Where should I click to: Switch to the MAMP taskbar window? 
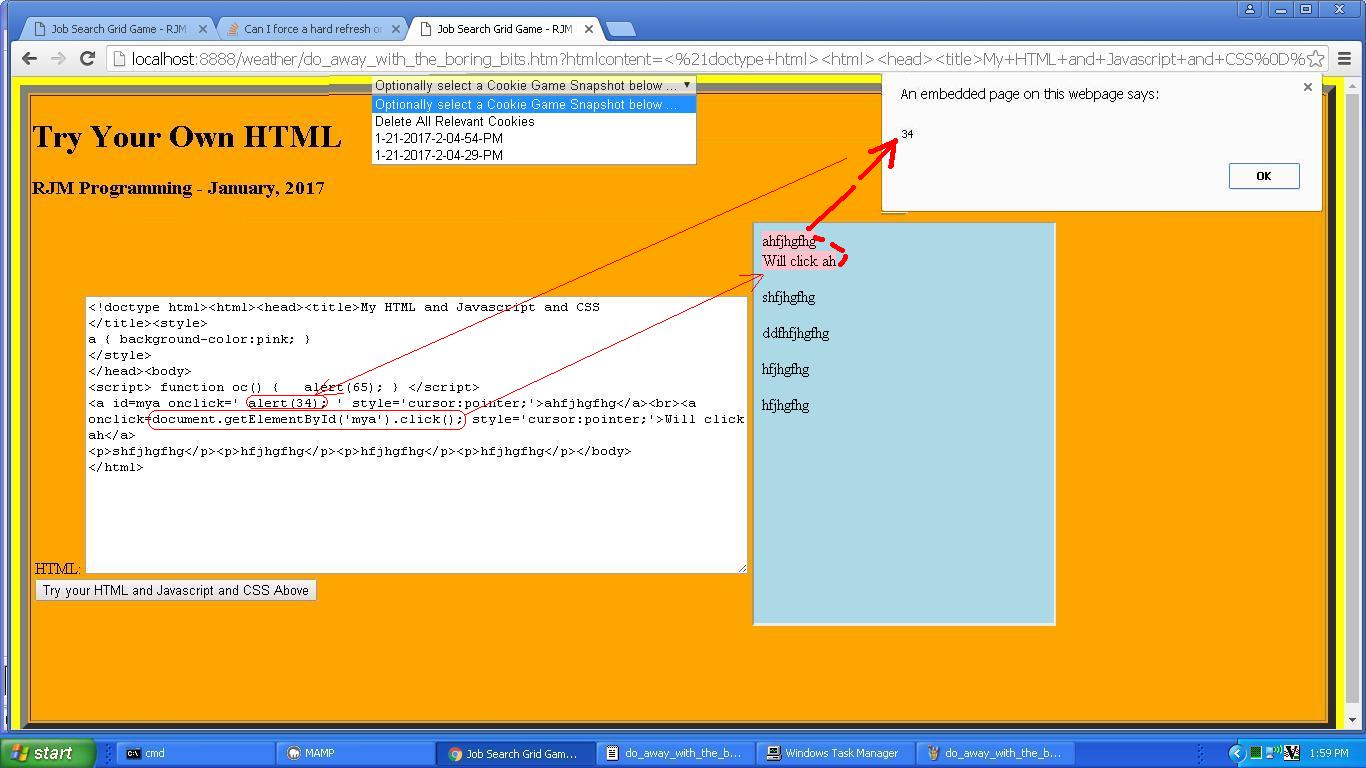tap(353, 753)
